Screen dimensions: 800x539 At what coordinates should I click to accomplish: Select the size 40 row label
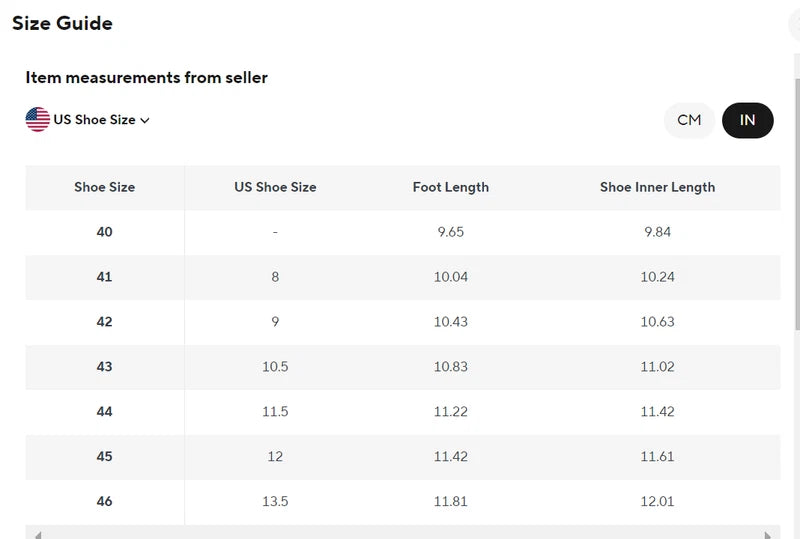[x=104, y=232]
